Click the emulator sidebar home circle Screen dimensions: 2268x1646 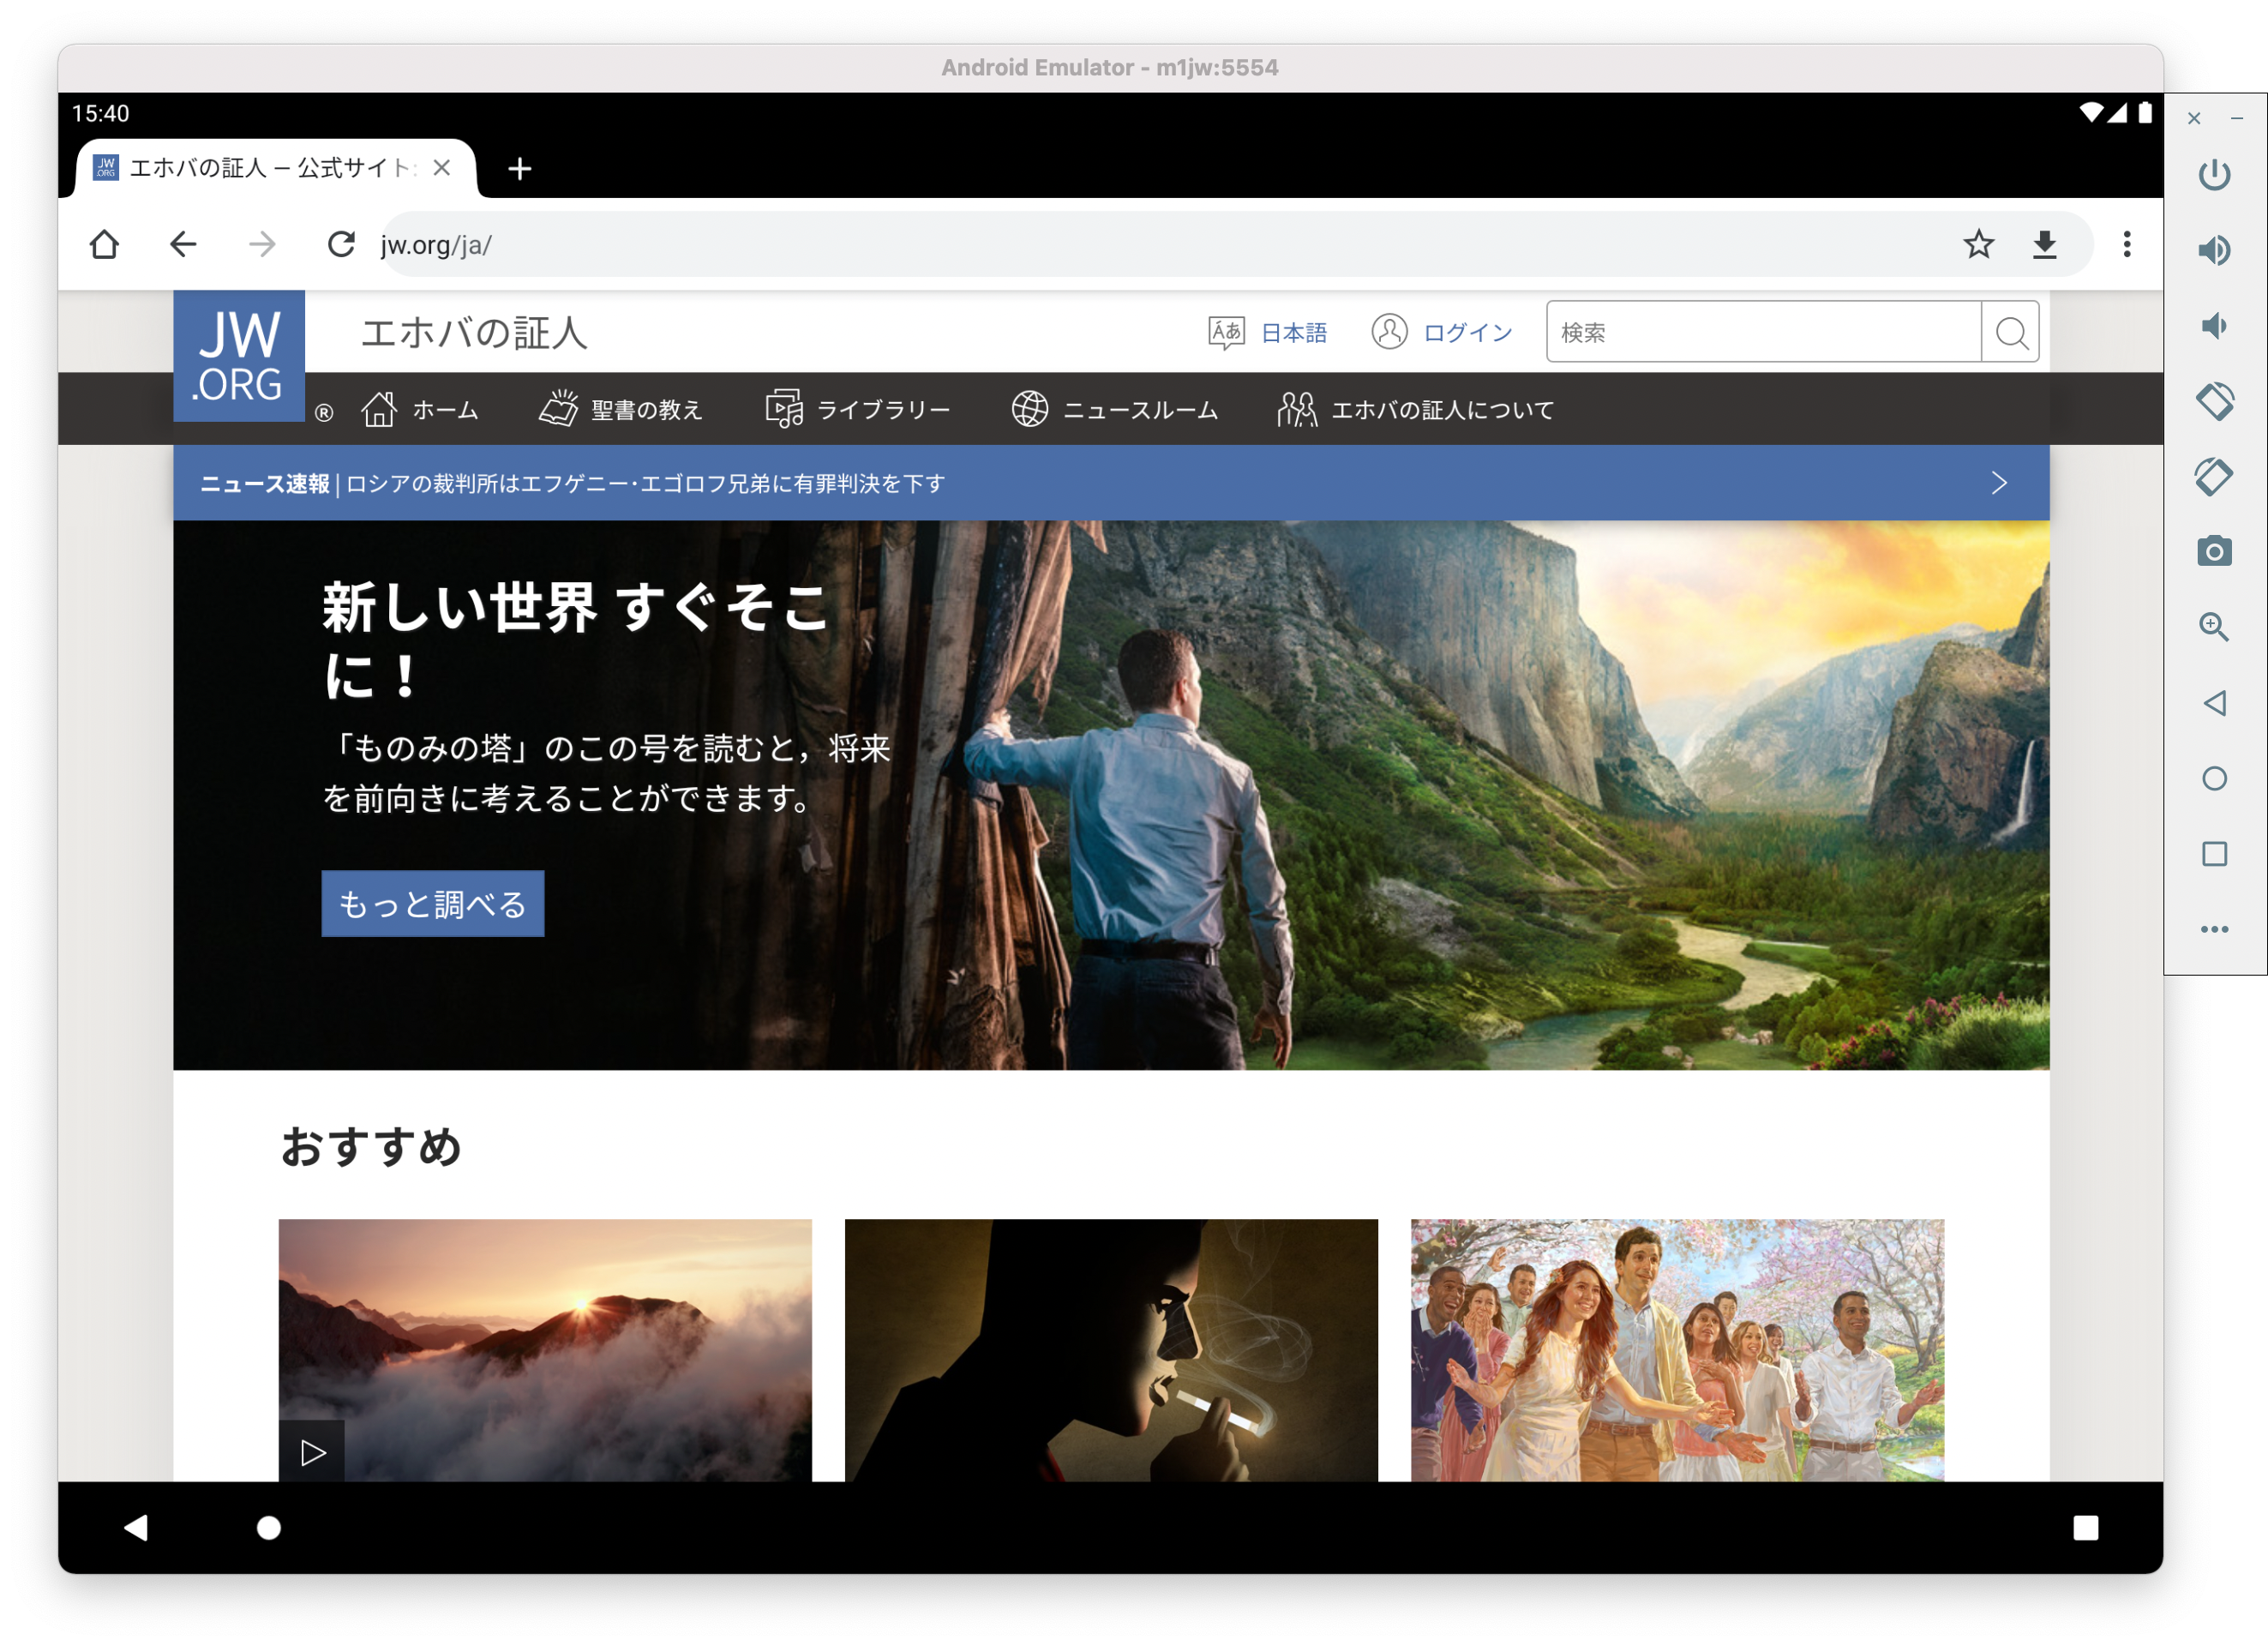tap(2214, 778)
